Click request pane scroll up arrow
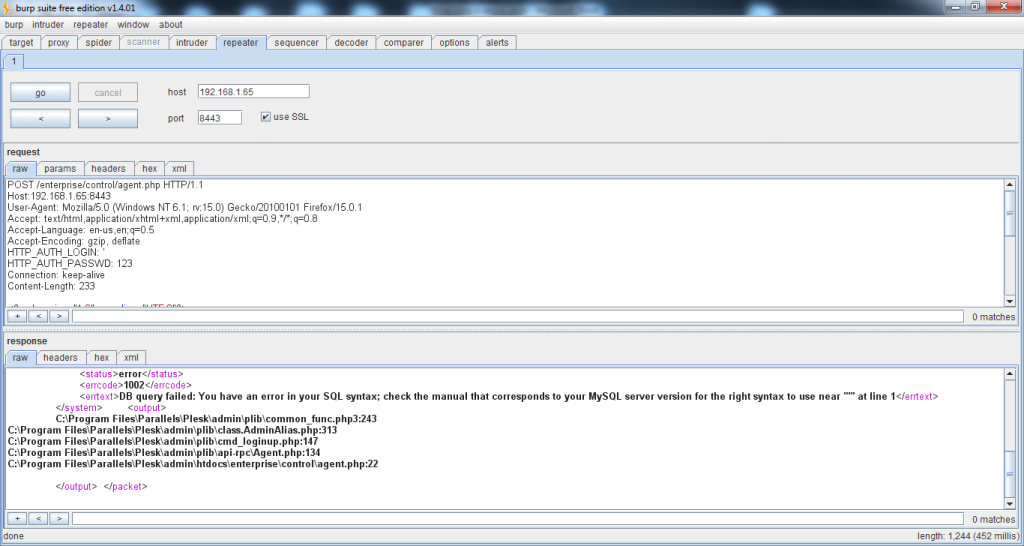 tap(1010, 185)
